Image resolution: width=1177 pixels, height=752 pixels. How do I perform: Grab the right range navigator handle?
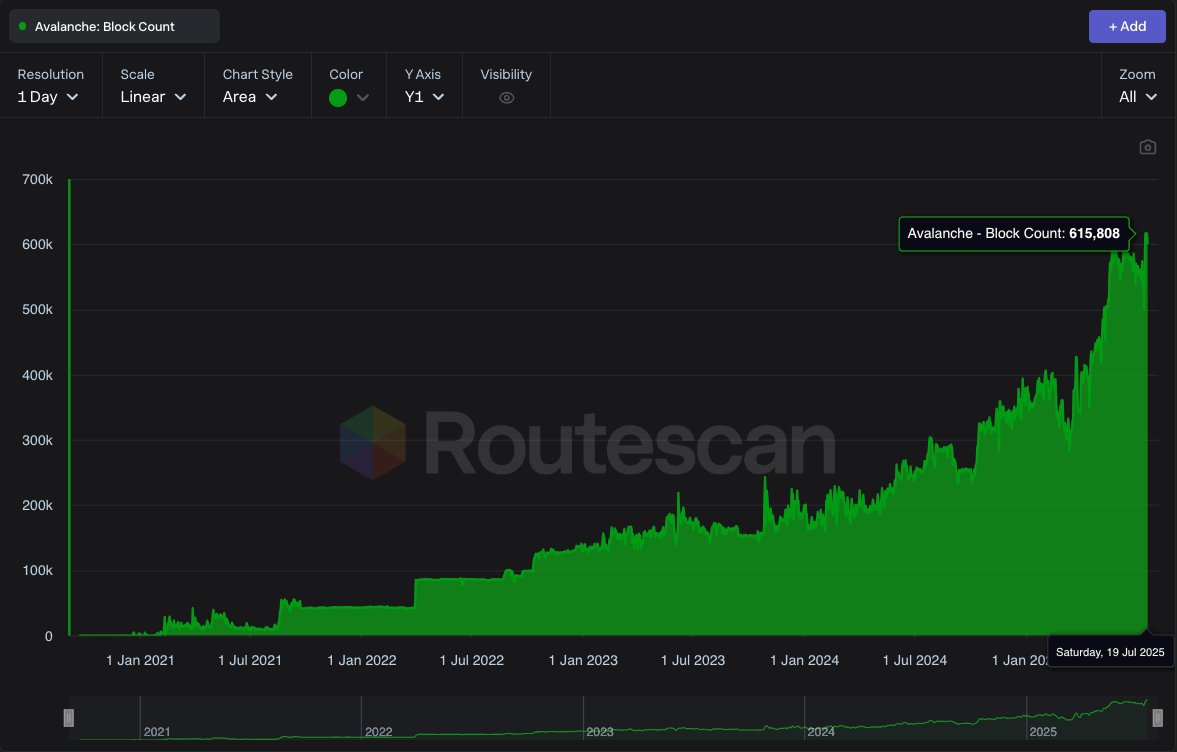click(x=1157, y=718)
